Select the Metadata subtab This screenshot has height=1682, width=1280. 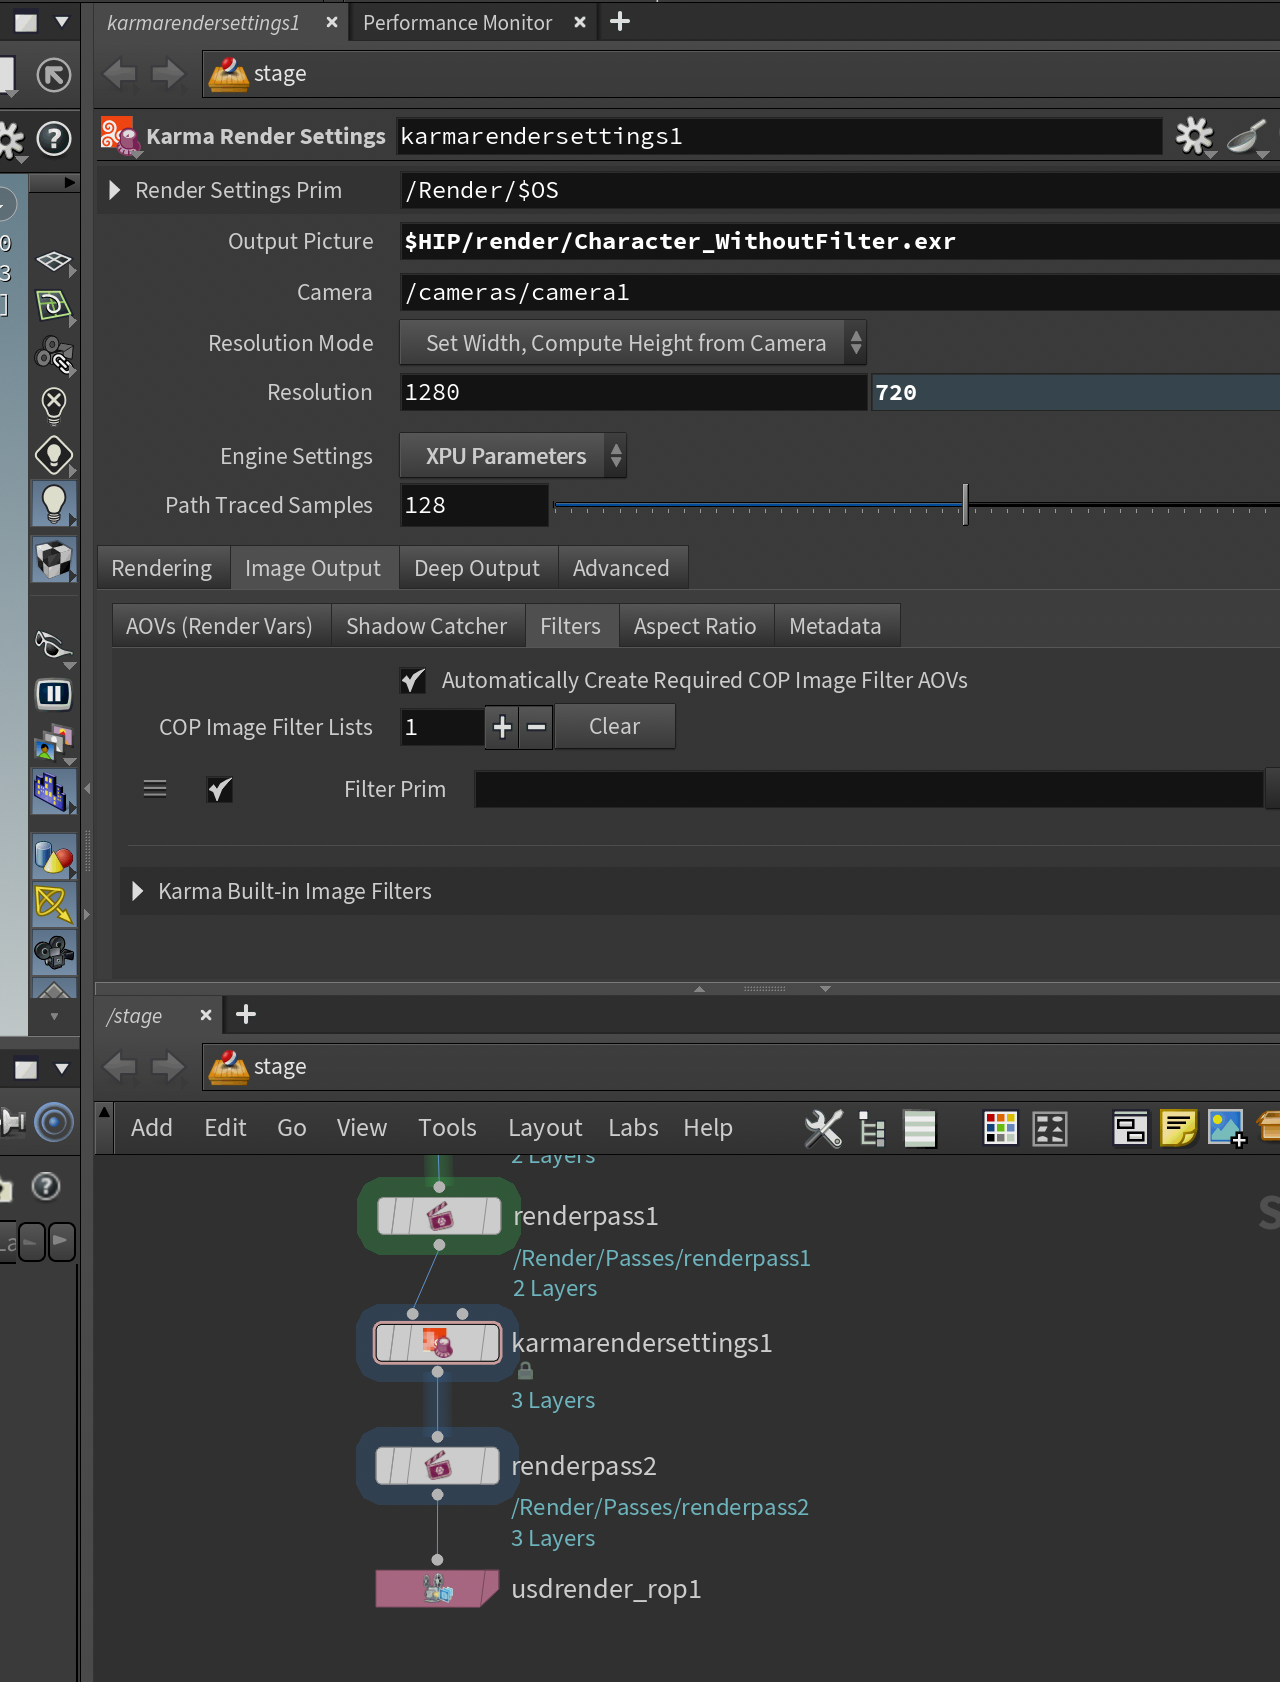point(836,626)
